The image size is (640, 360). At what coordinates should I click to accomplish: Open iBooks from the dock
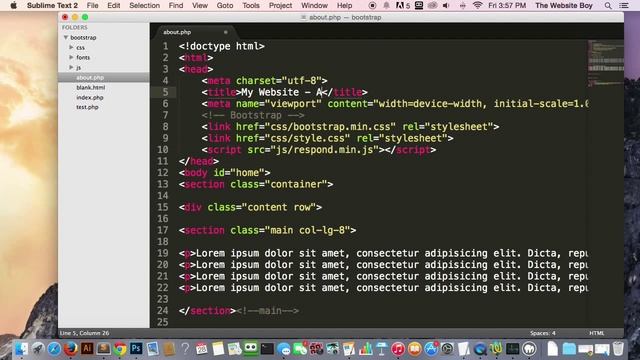coord(414,349)
